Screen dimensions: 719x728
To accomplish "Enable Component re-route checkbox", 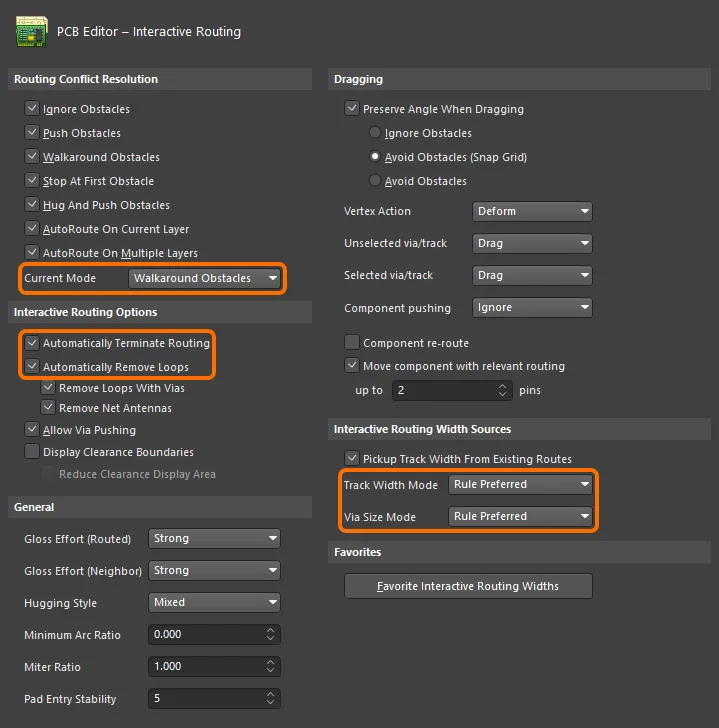I will [x=352, y=343].
